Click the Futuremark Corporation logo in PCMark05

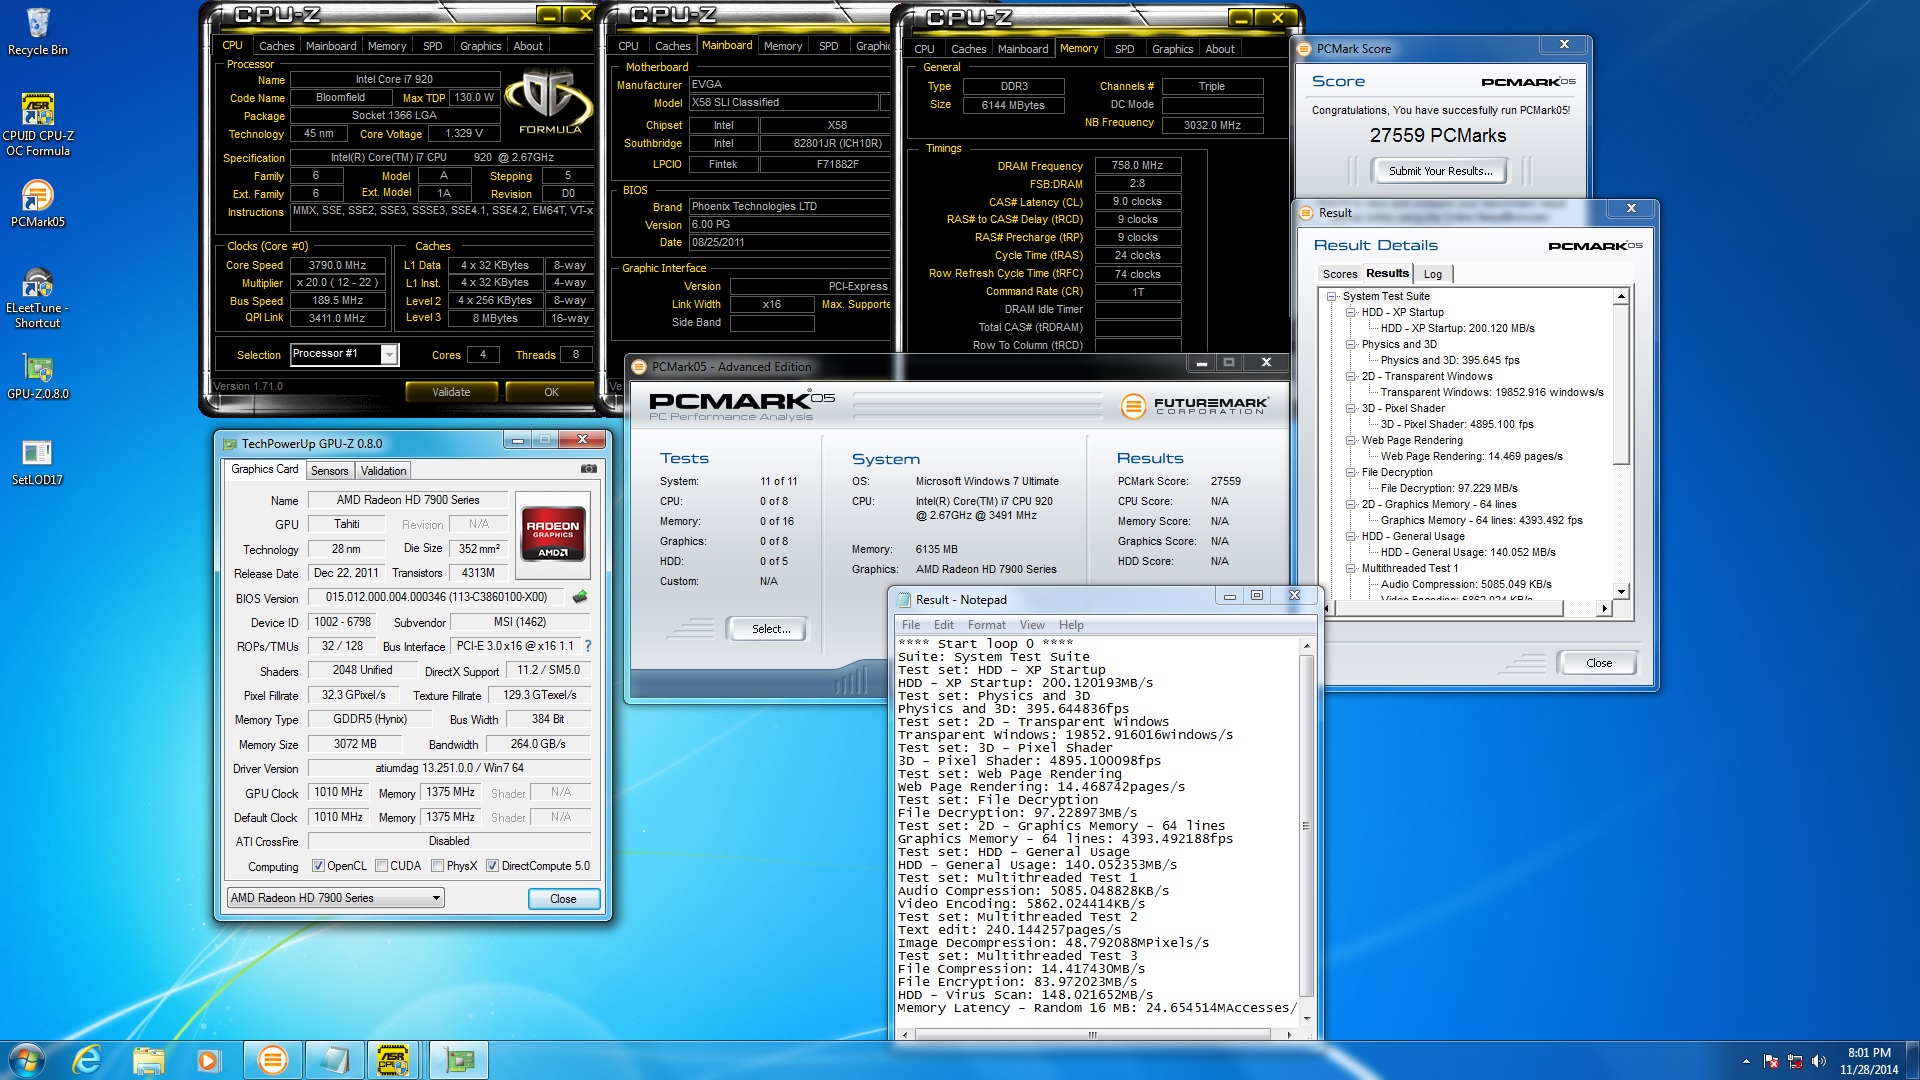pos(1194,406)
